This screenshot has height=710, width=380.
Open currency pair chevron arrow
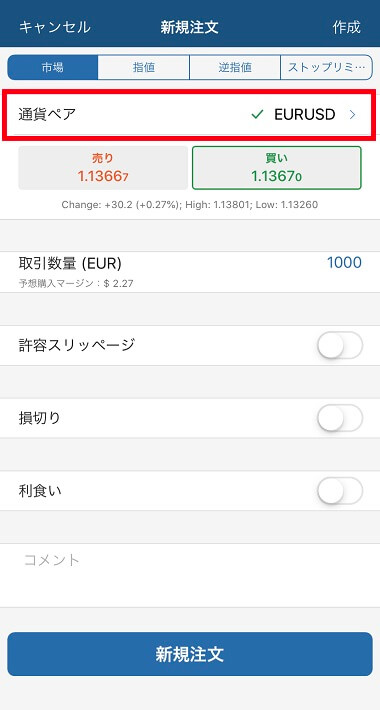(x=352, y=115)
